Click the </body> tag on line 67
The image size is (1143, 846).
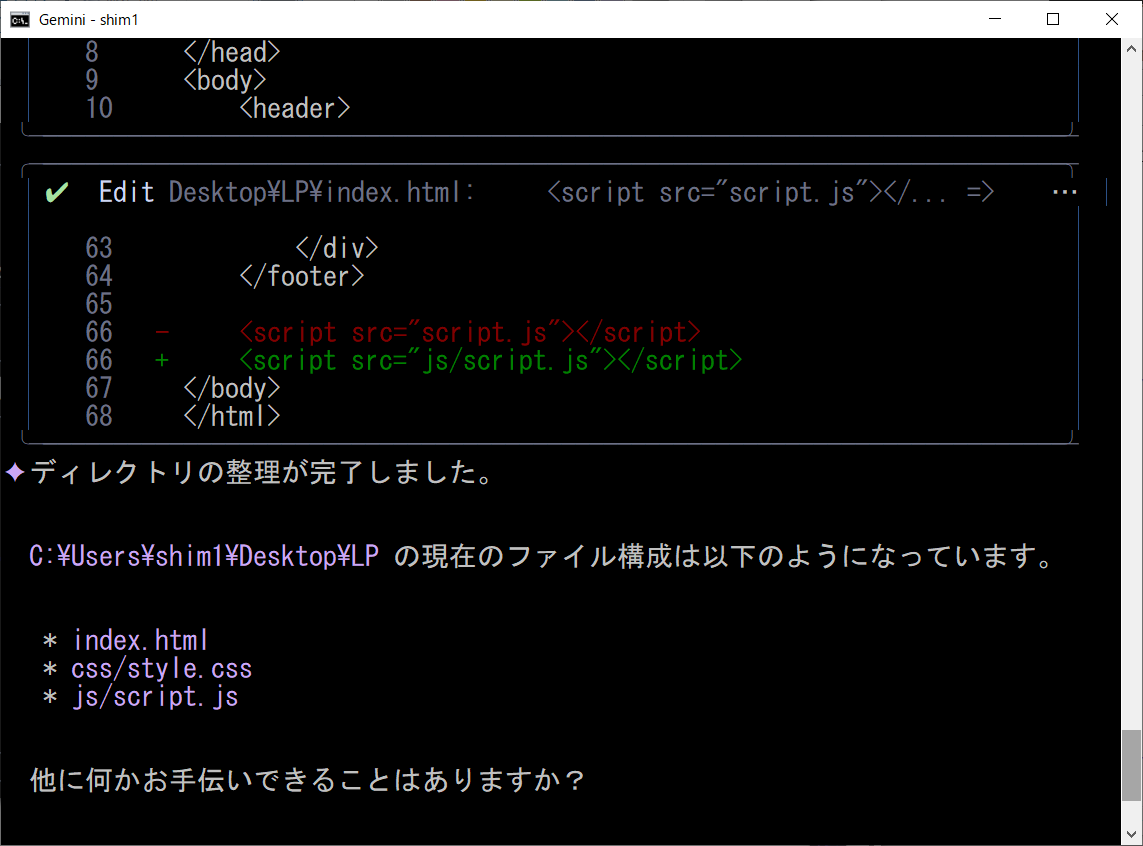point(232,388)
